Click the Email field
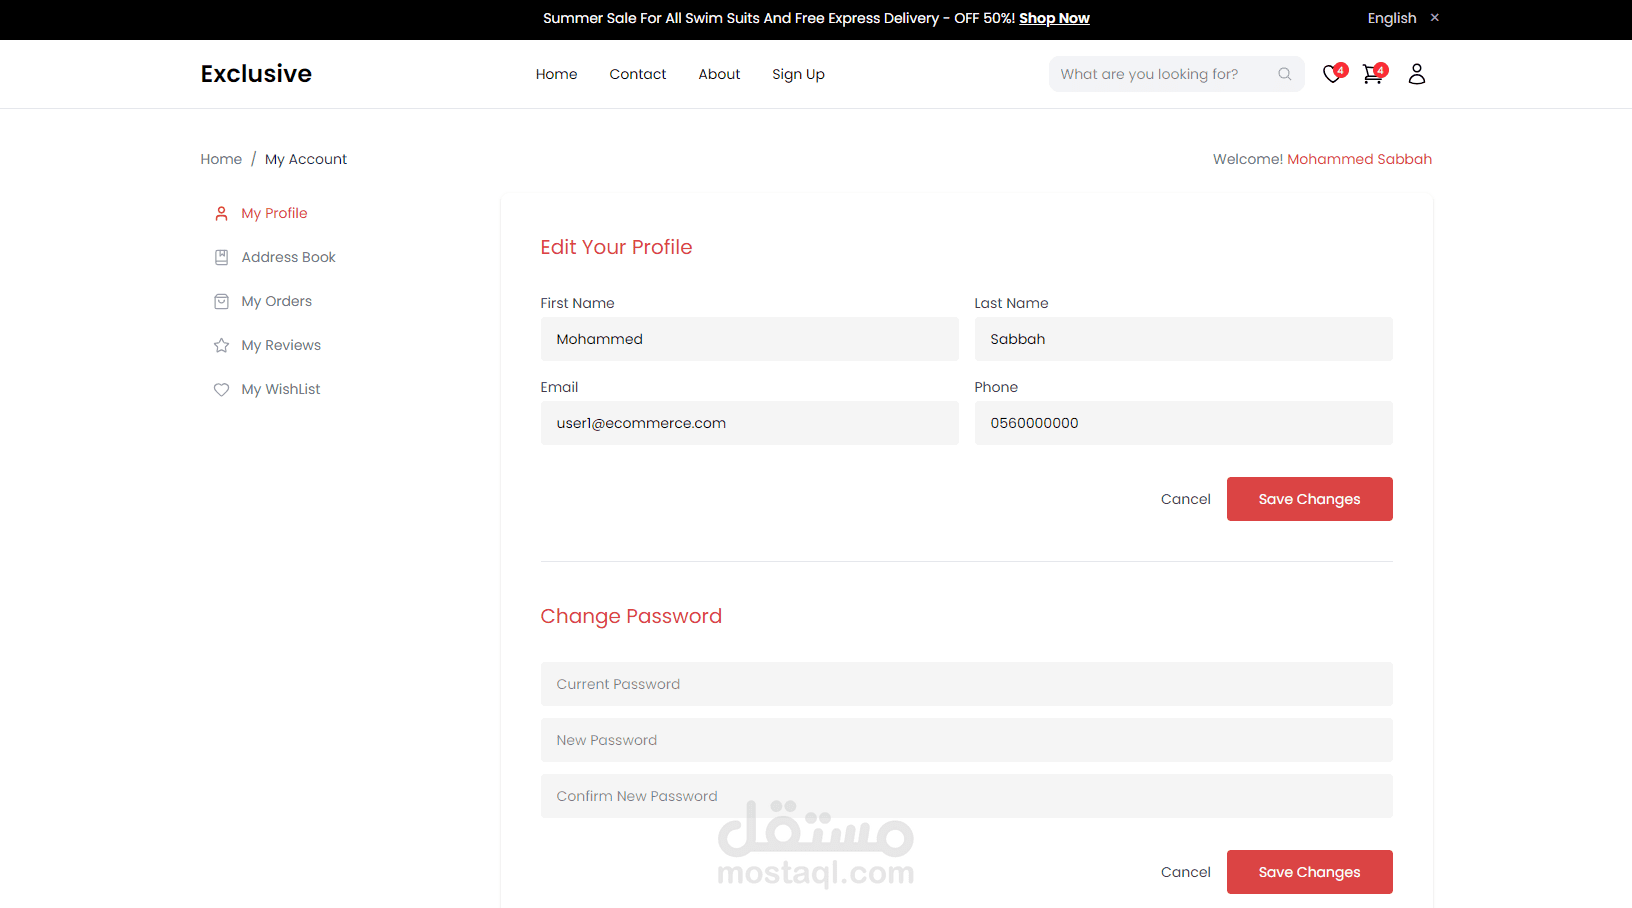The width and height of the screenshot is (1632, 908). point(749,423)
